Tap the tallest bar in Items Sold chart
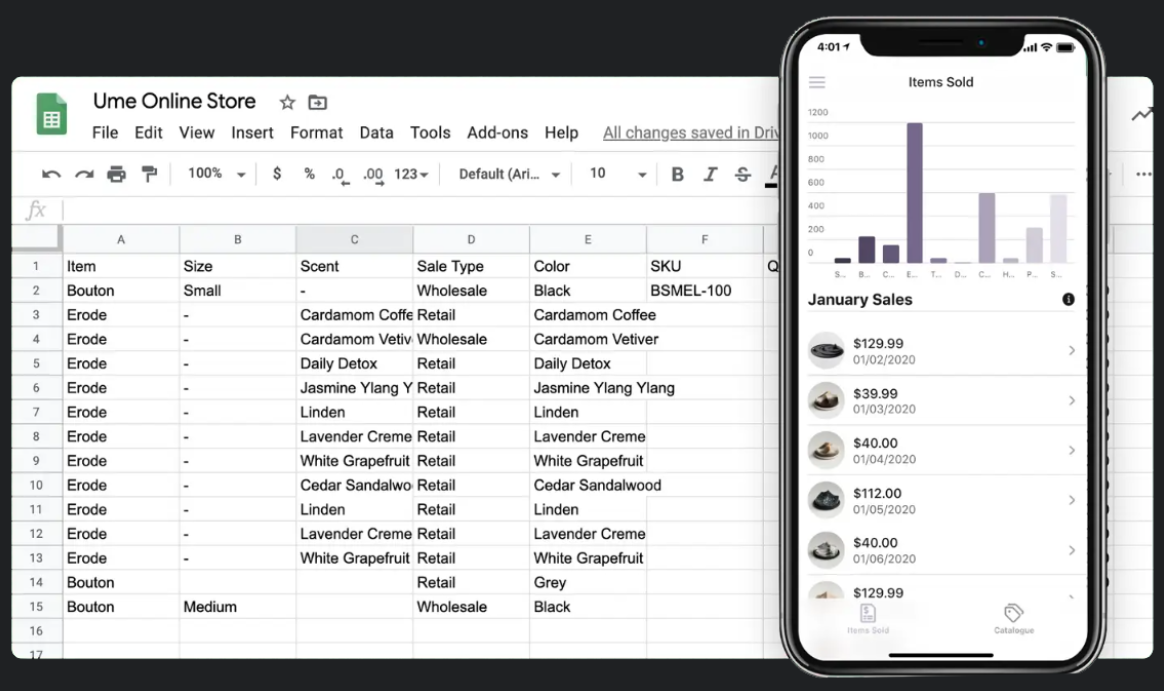Screen dimensions: 1164x691 [915, 193]
